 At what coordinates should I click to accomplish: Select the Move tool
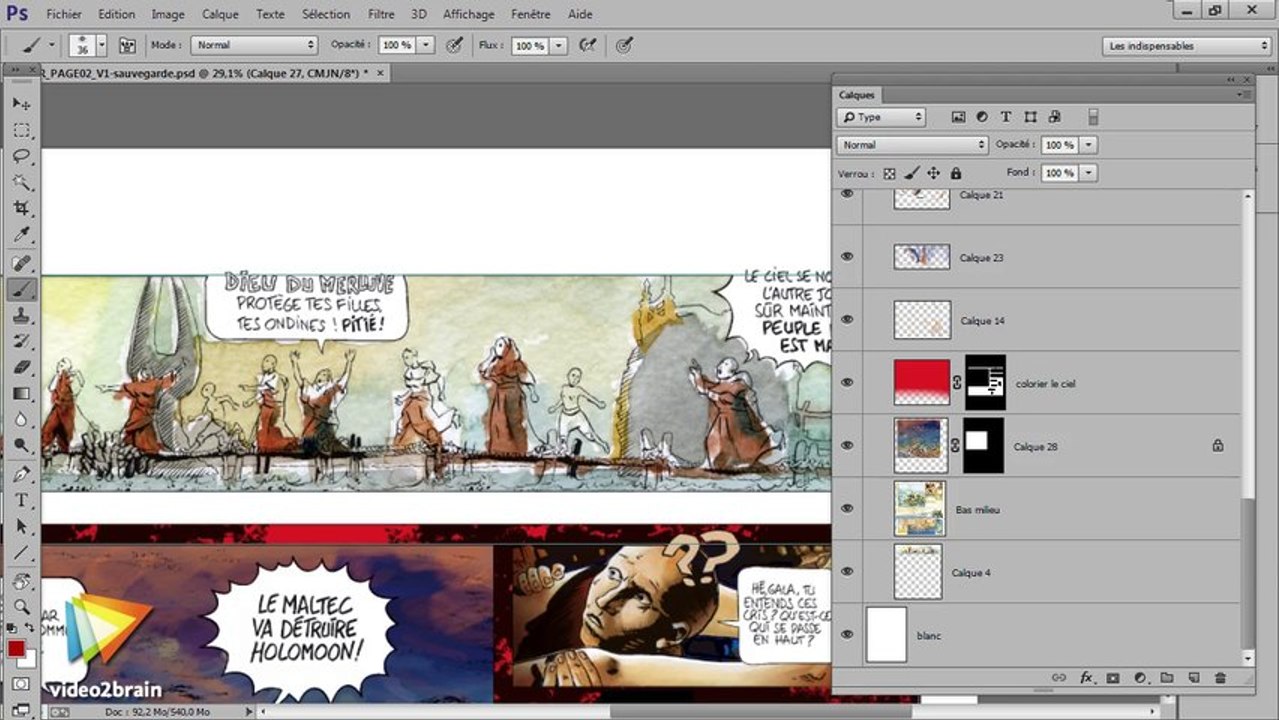pyautogui.click(x=22, y=104)
